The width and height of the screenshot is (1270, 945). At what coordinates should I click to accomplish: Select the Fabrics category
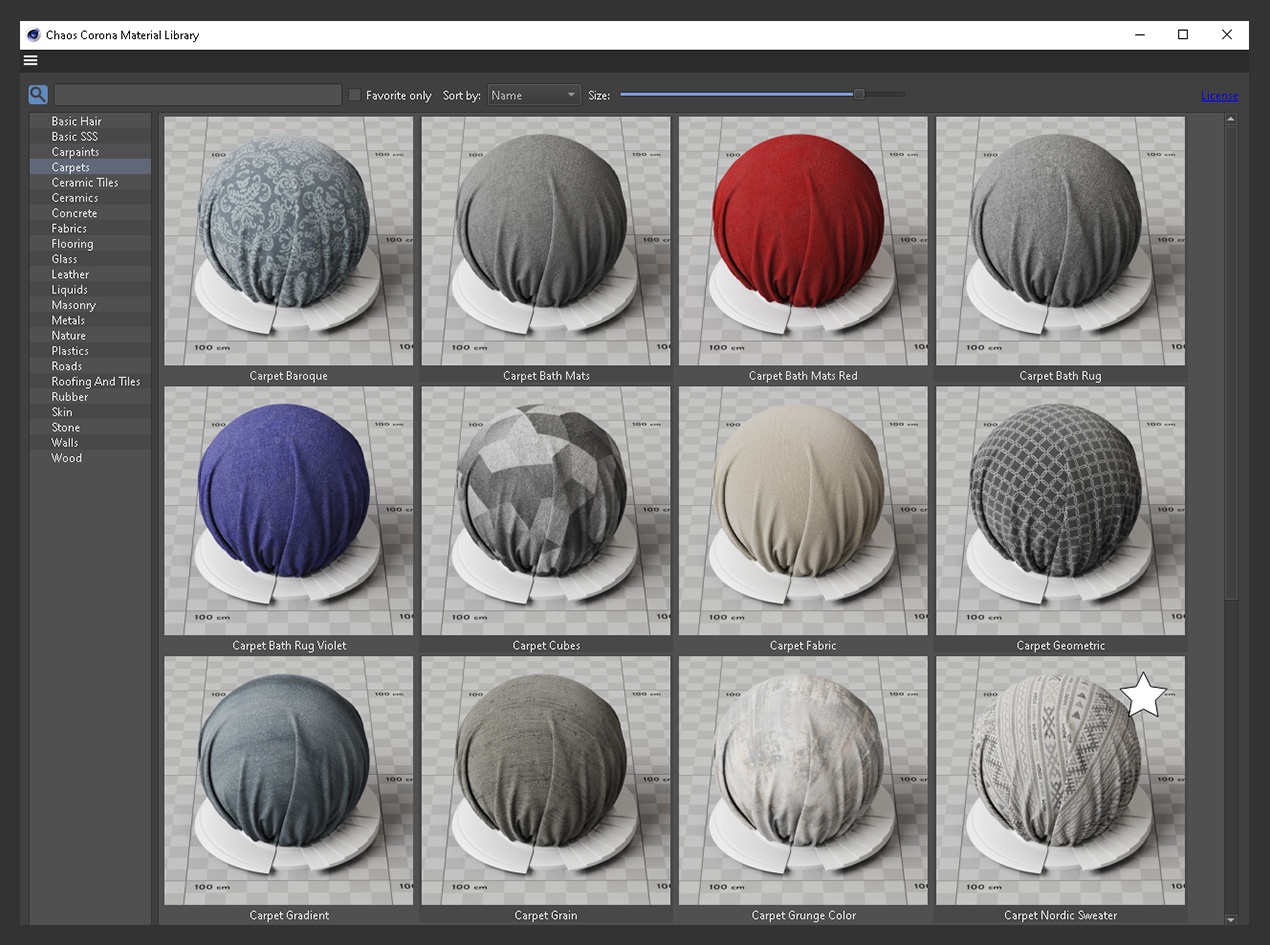tap(90, 228)
